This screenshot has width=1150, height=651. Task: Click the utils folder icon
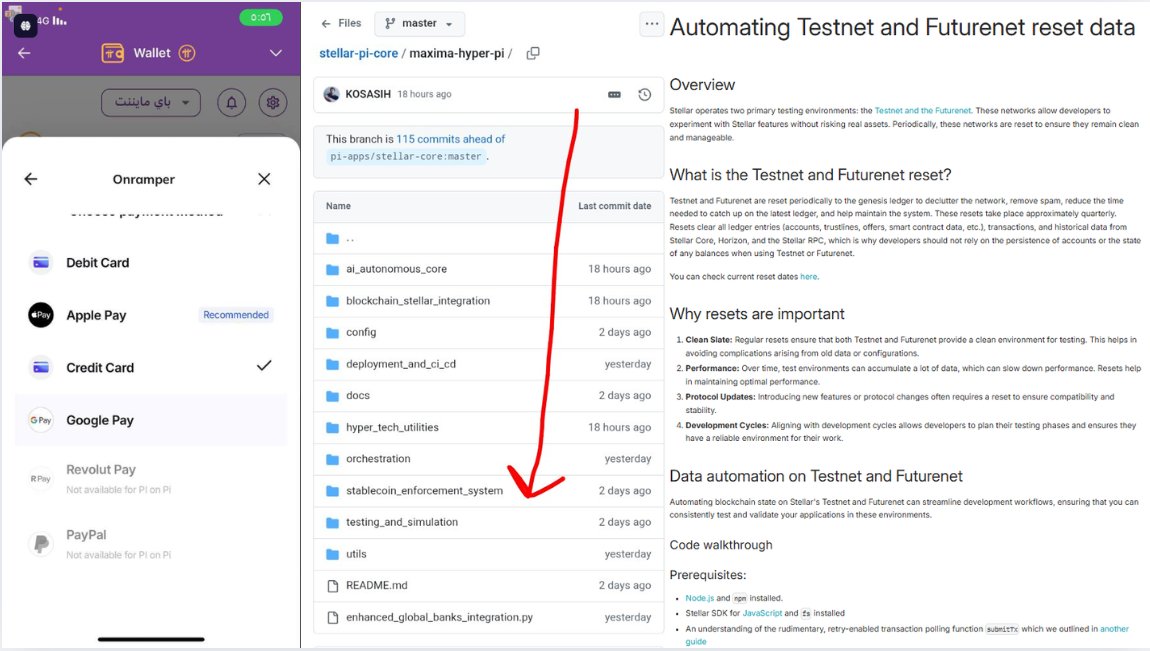pos(332,554)
